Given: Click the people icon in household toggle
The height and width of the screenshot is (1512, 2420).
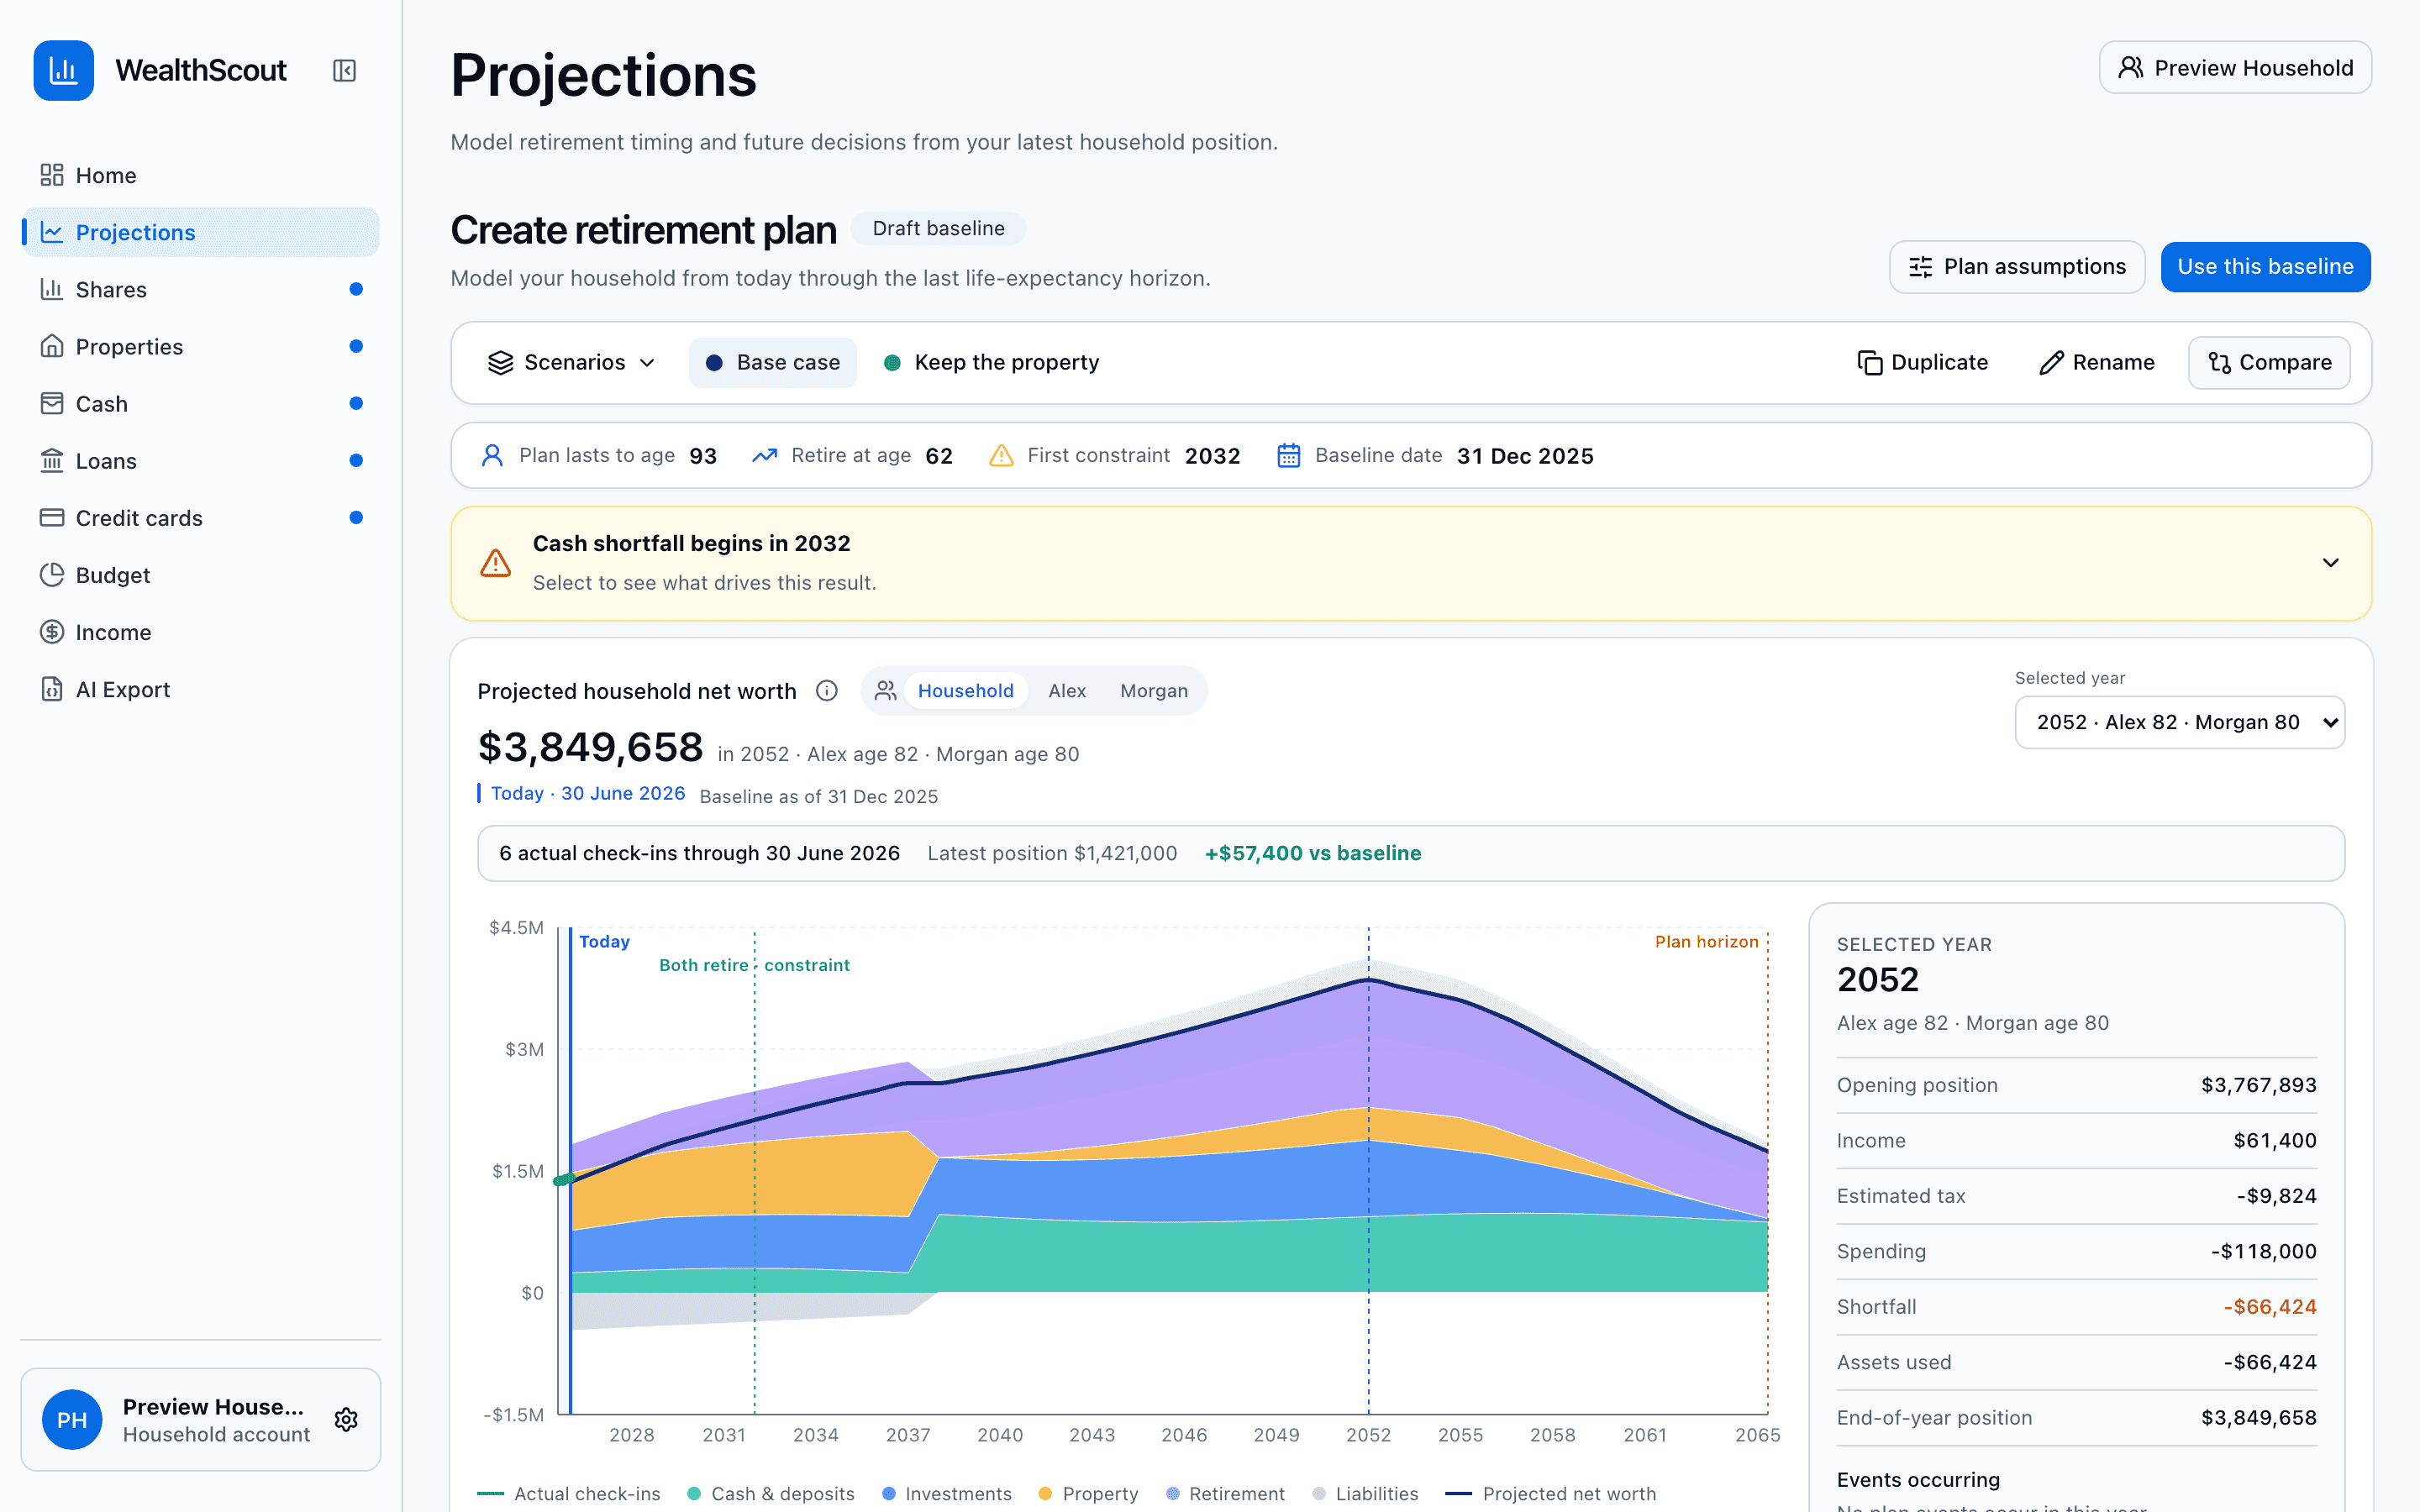Looking at the screenshot, I should pos(885,691).
